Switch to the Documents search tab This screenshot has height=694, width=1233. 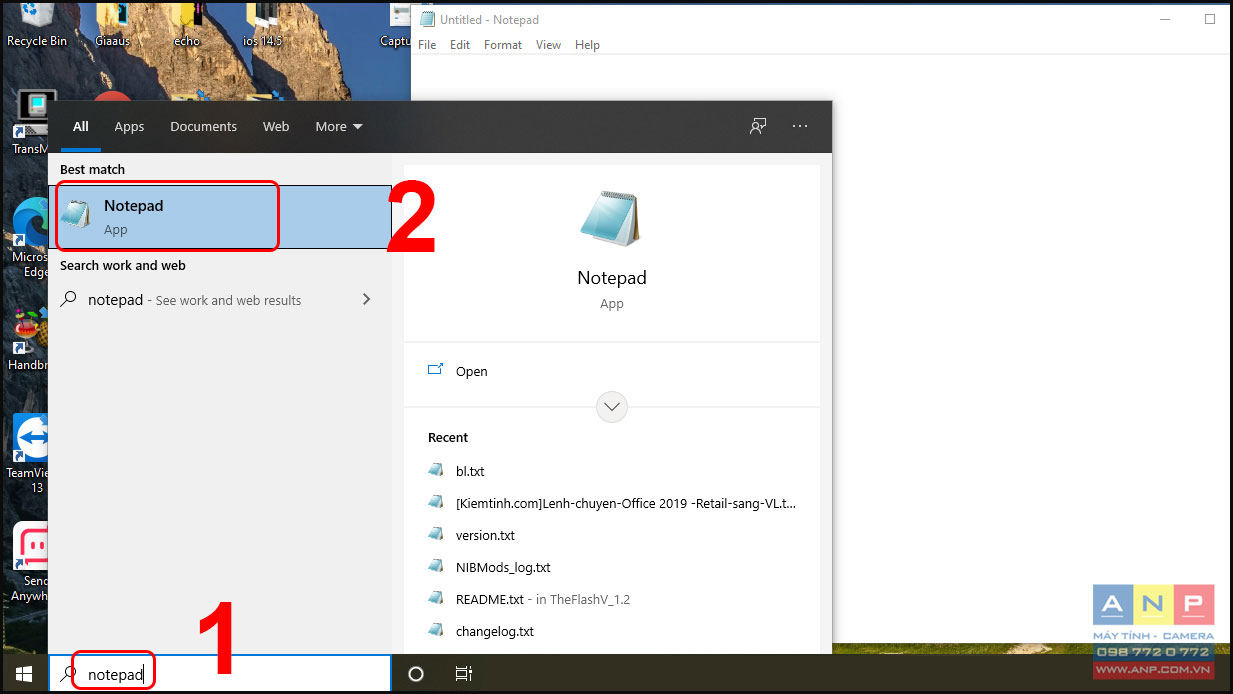[x=203, y=126]
